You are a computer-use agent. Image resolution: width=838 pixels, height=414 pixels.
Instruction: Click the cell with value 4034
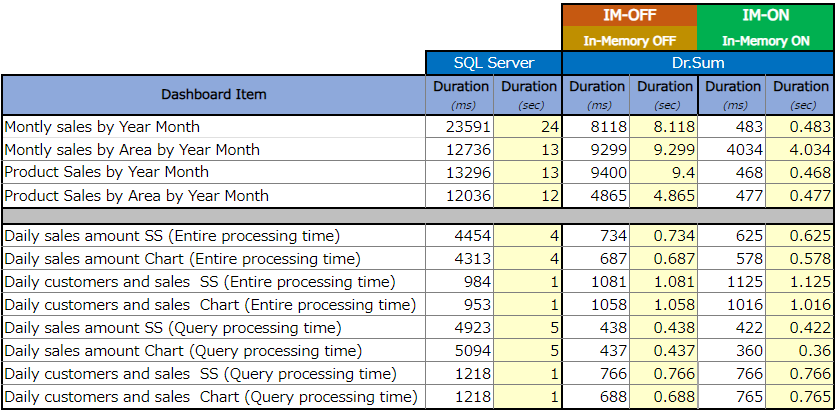[732, 150]
